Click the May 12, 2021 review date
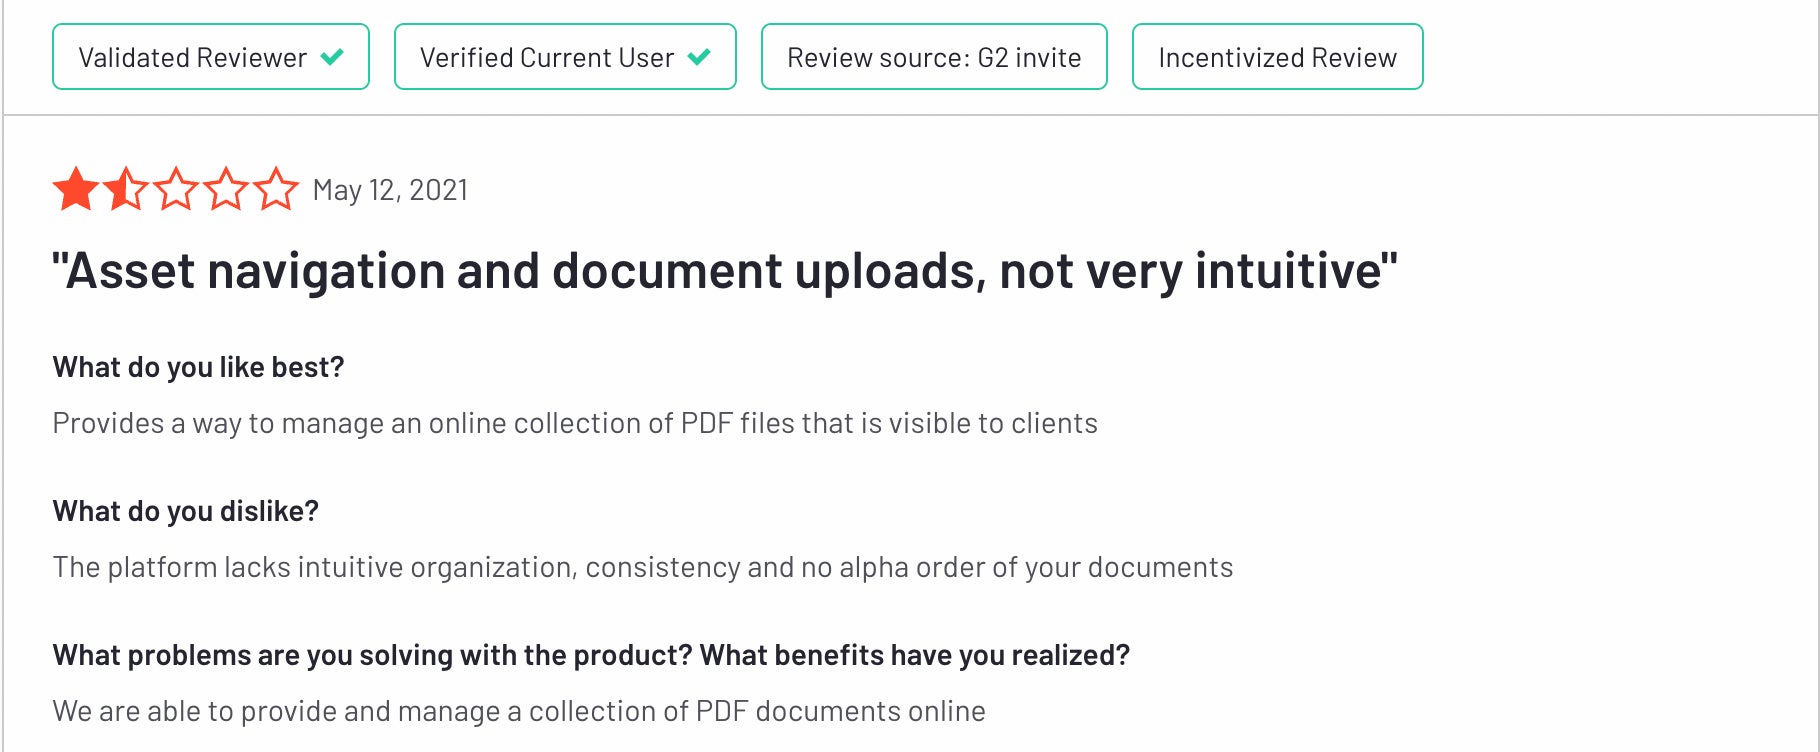 [390, 190]
